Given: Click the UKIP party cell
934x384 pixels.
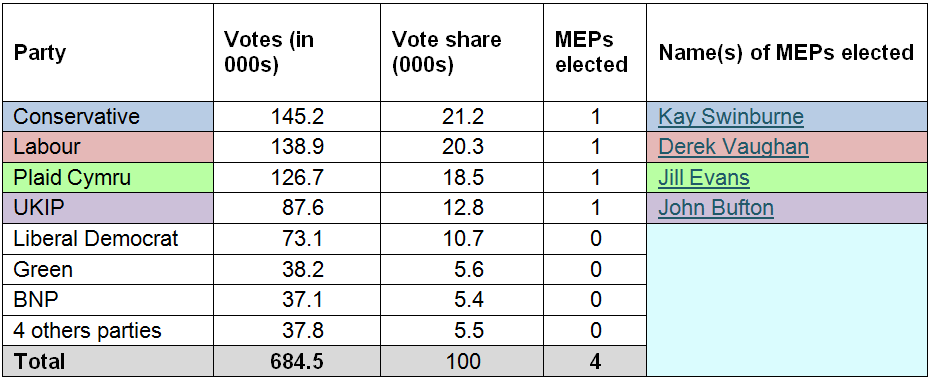Looking at the screenshot, I should pyautogui.click(x=108, y=208).
